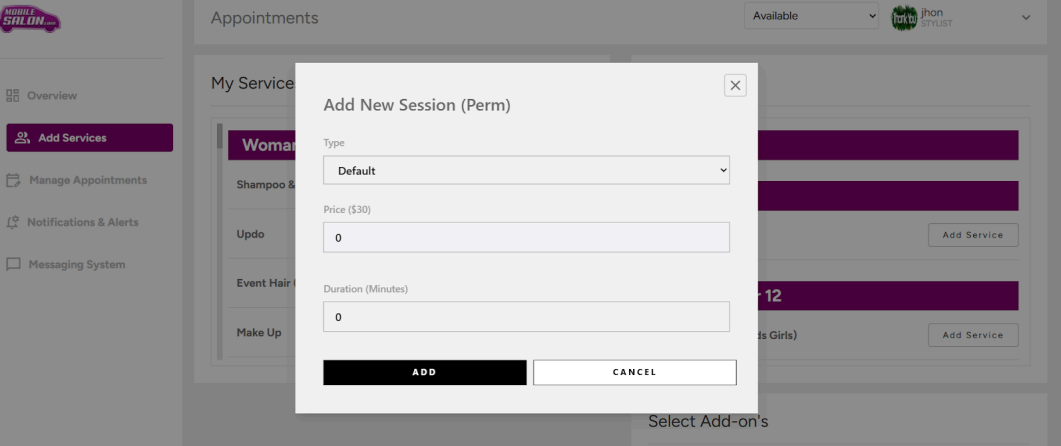
Task: Click the Mobile Salon logo
Action: pos(30,20)
